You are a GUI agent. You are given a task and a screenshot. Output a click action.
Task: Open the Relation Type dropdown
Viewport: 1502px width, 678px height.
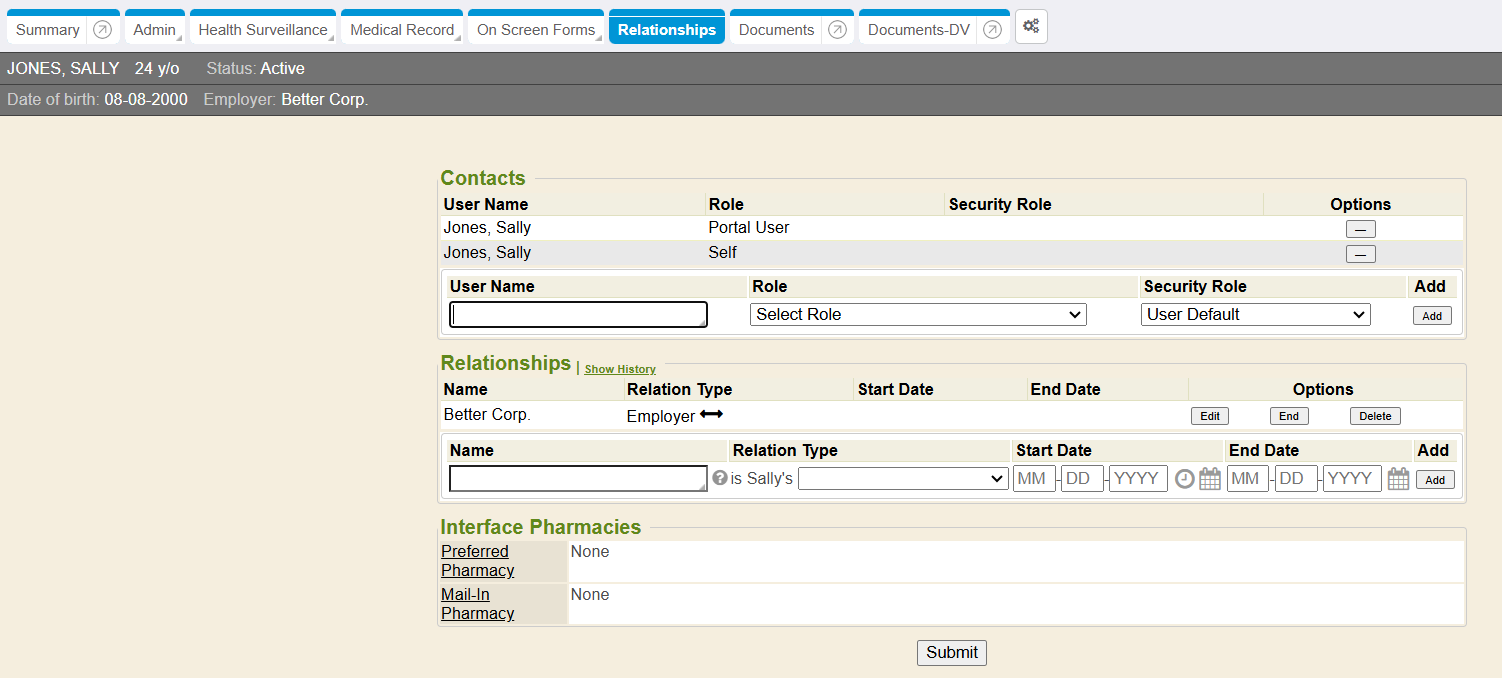click(x=902, y=479)
